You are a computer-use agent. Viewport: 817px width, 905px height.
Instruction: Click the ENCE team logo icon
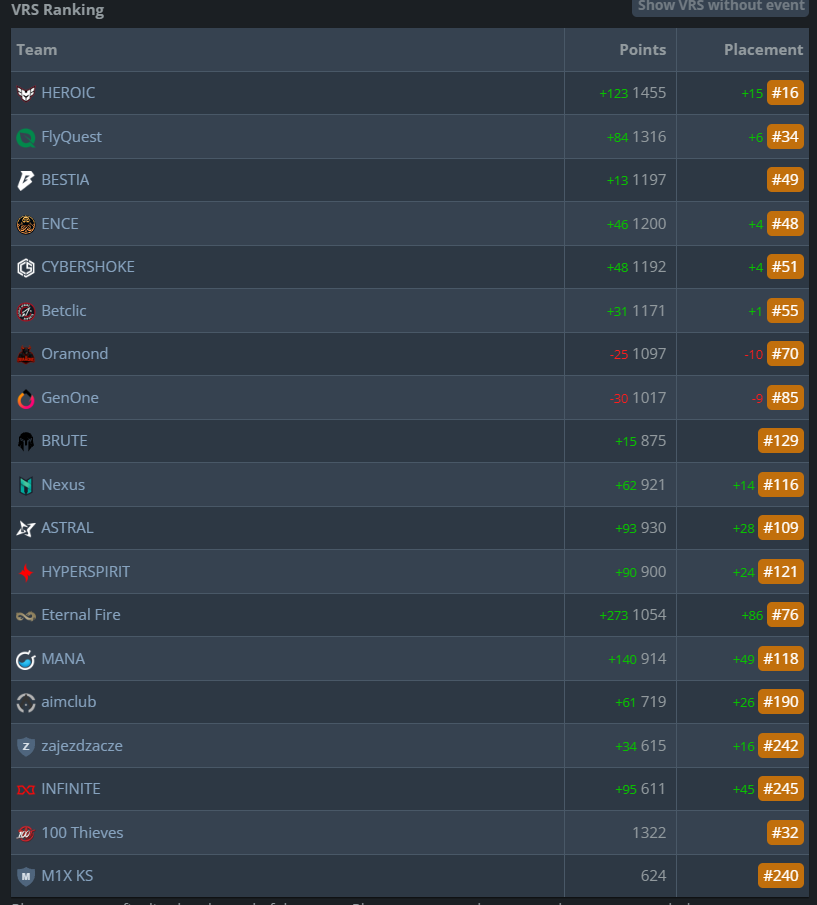coord(26,224)
